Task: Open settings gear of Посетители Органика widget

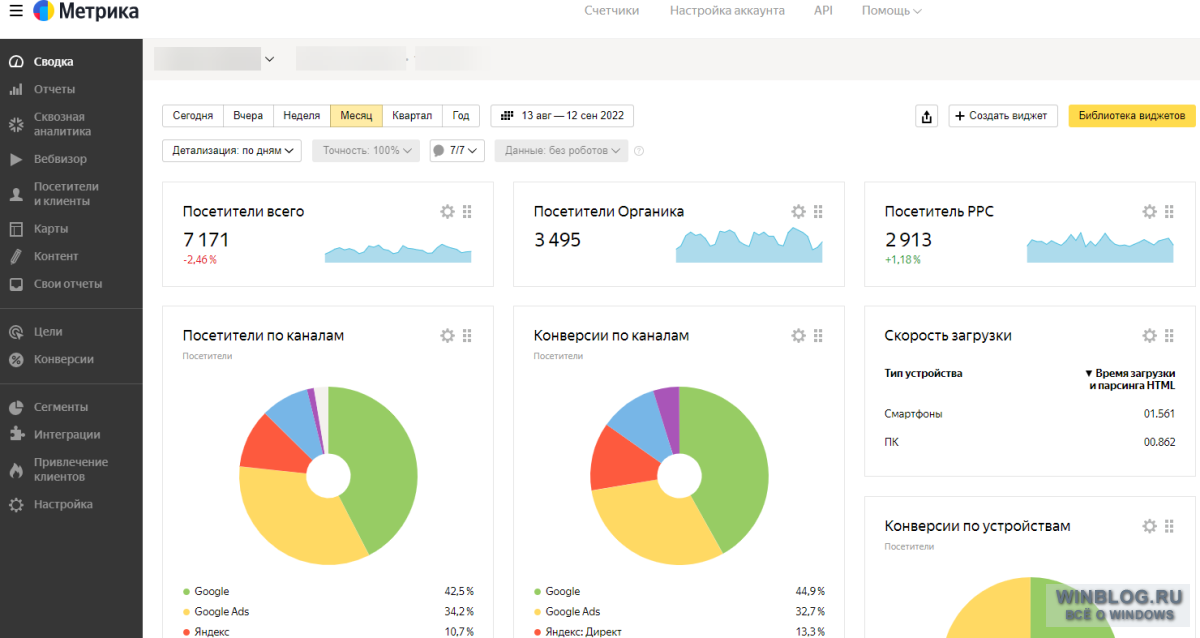Action: pos(798,212)
